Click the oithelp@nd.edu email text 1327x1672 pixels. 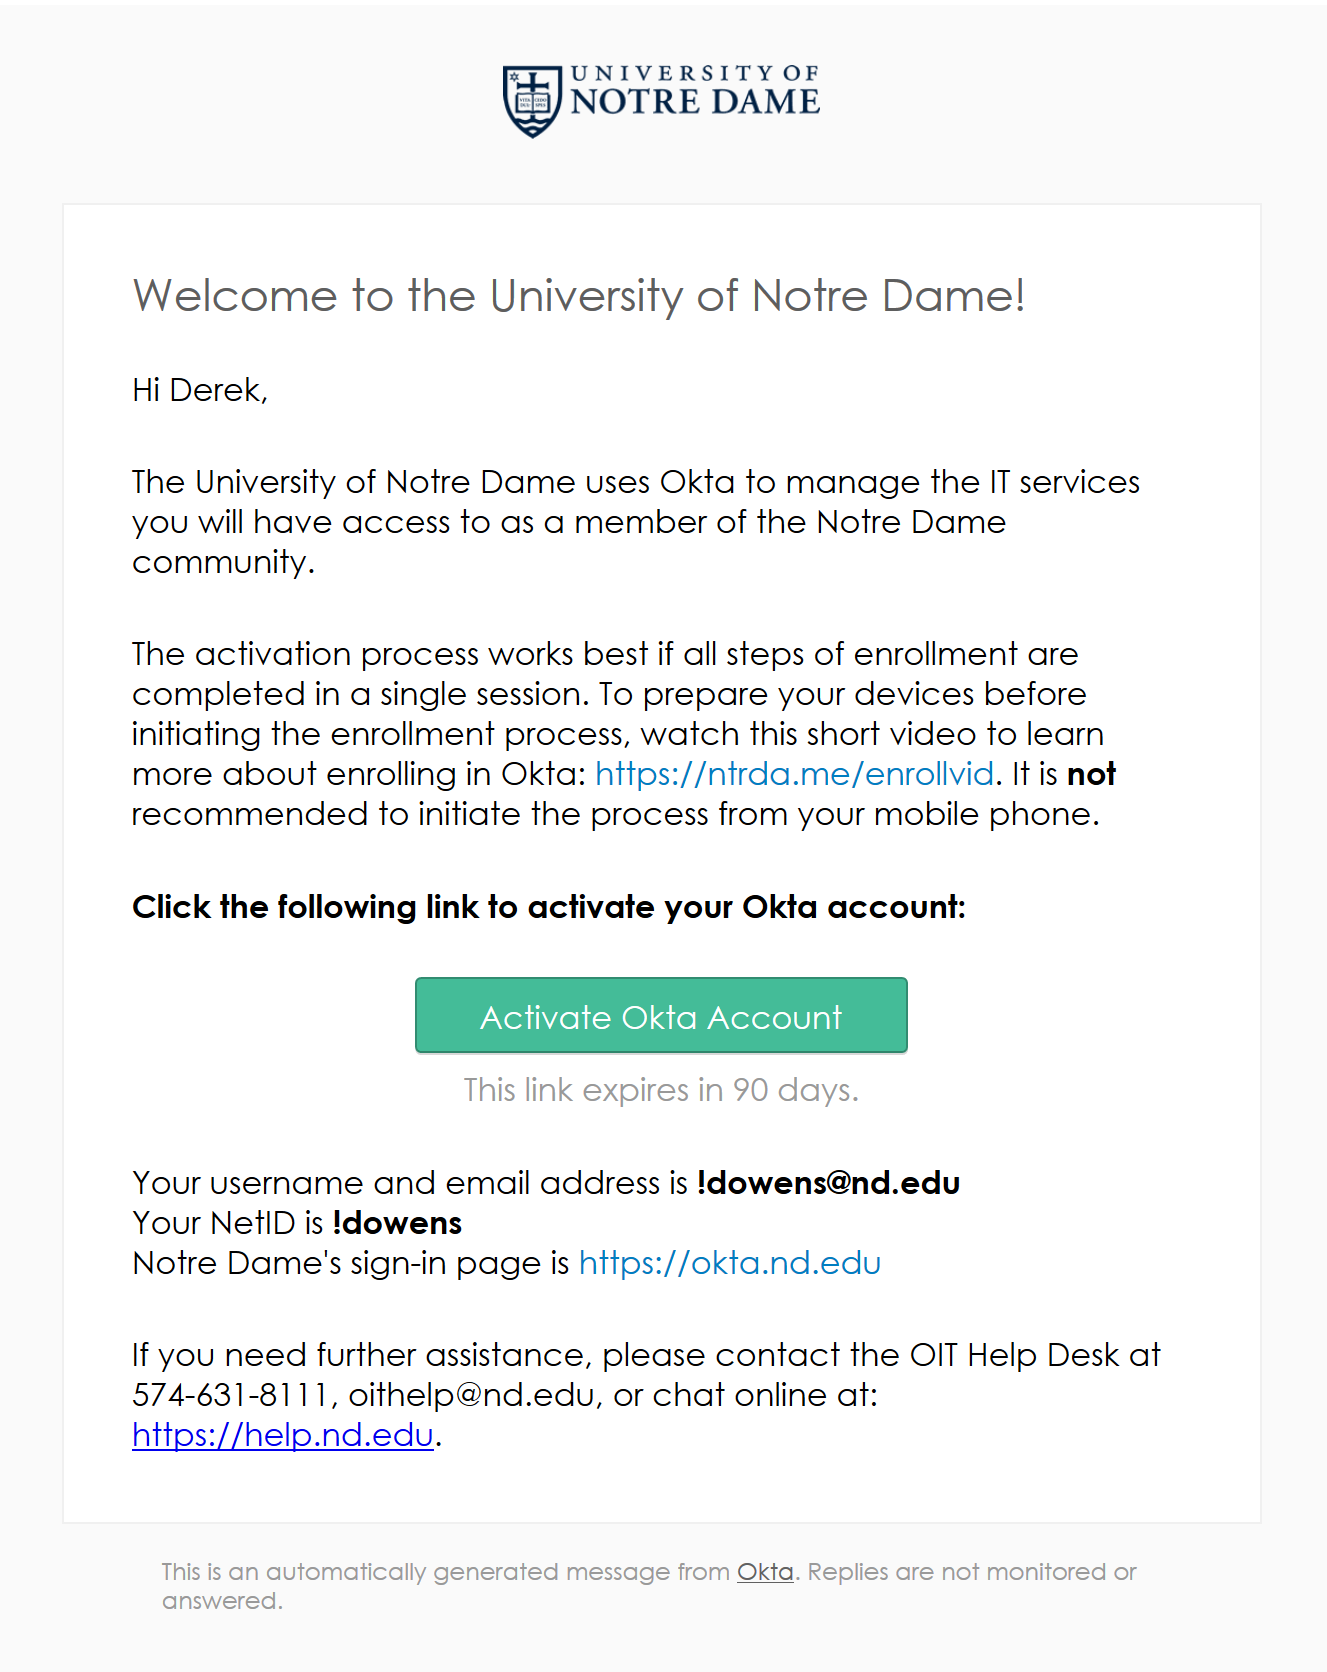tap(471, 1395)
